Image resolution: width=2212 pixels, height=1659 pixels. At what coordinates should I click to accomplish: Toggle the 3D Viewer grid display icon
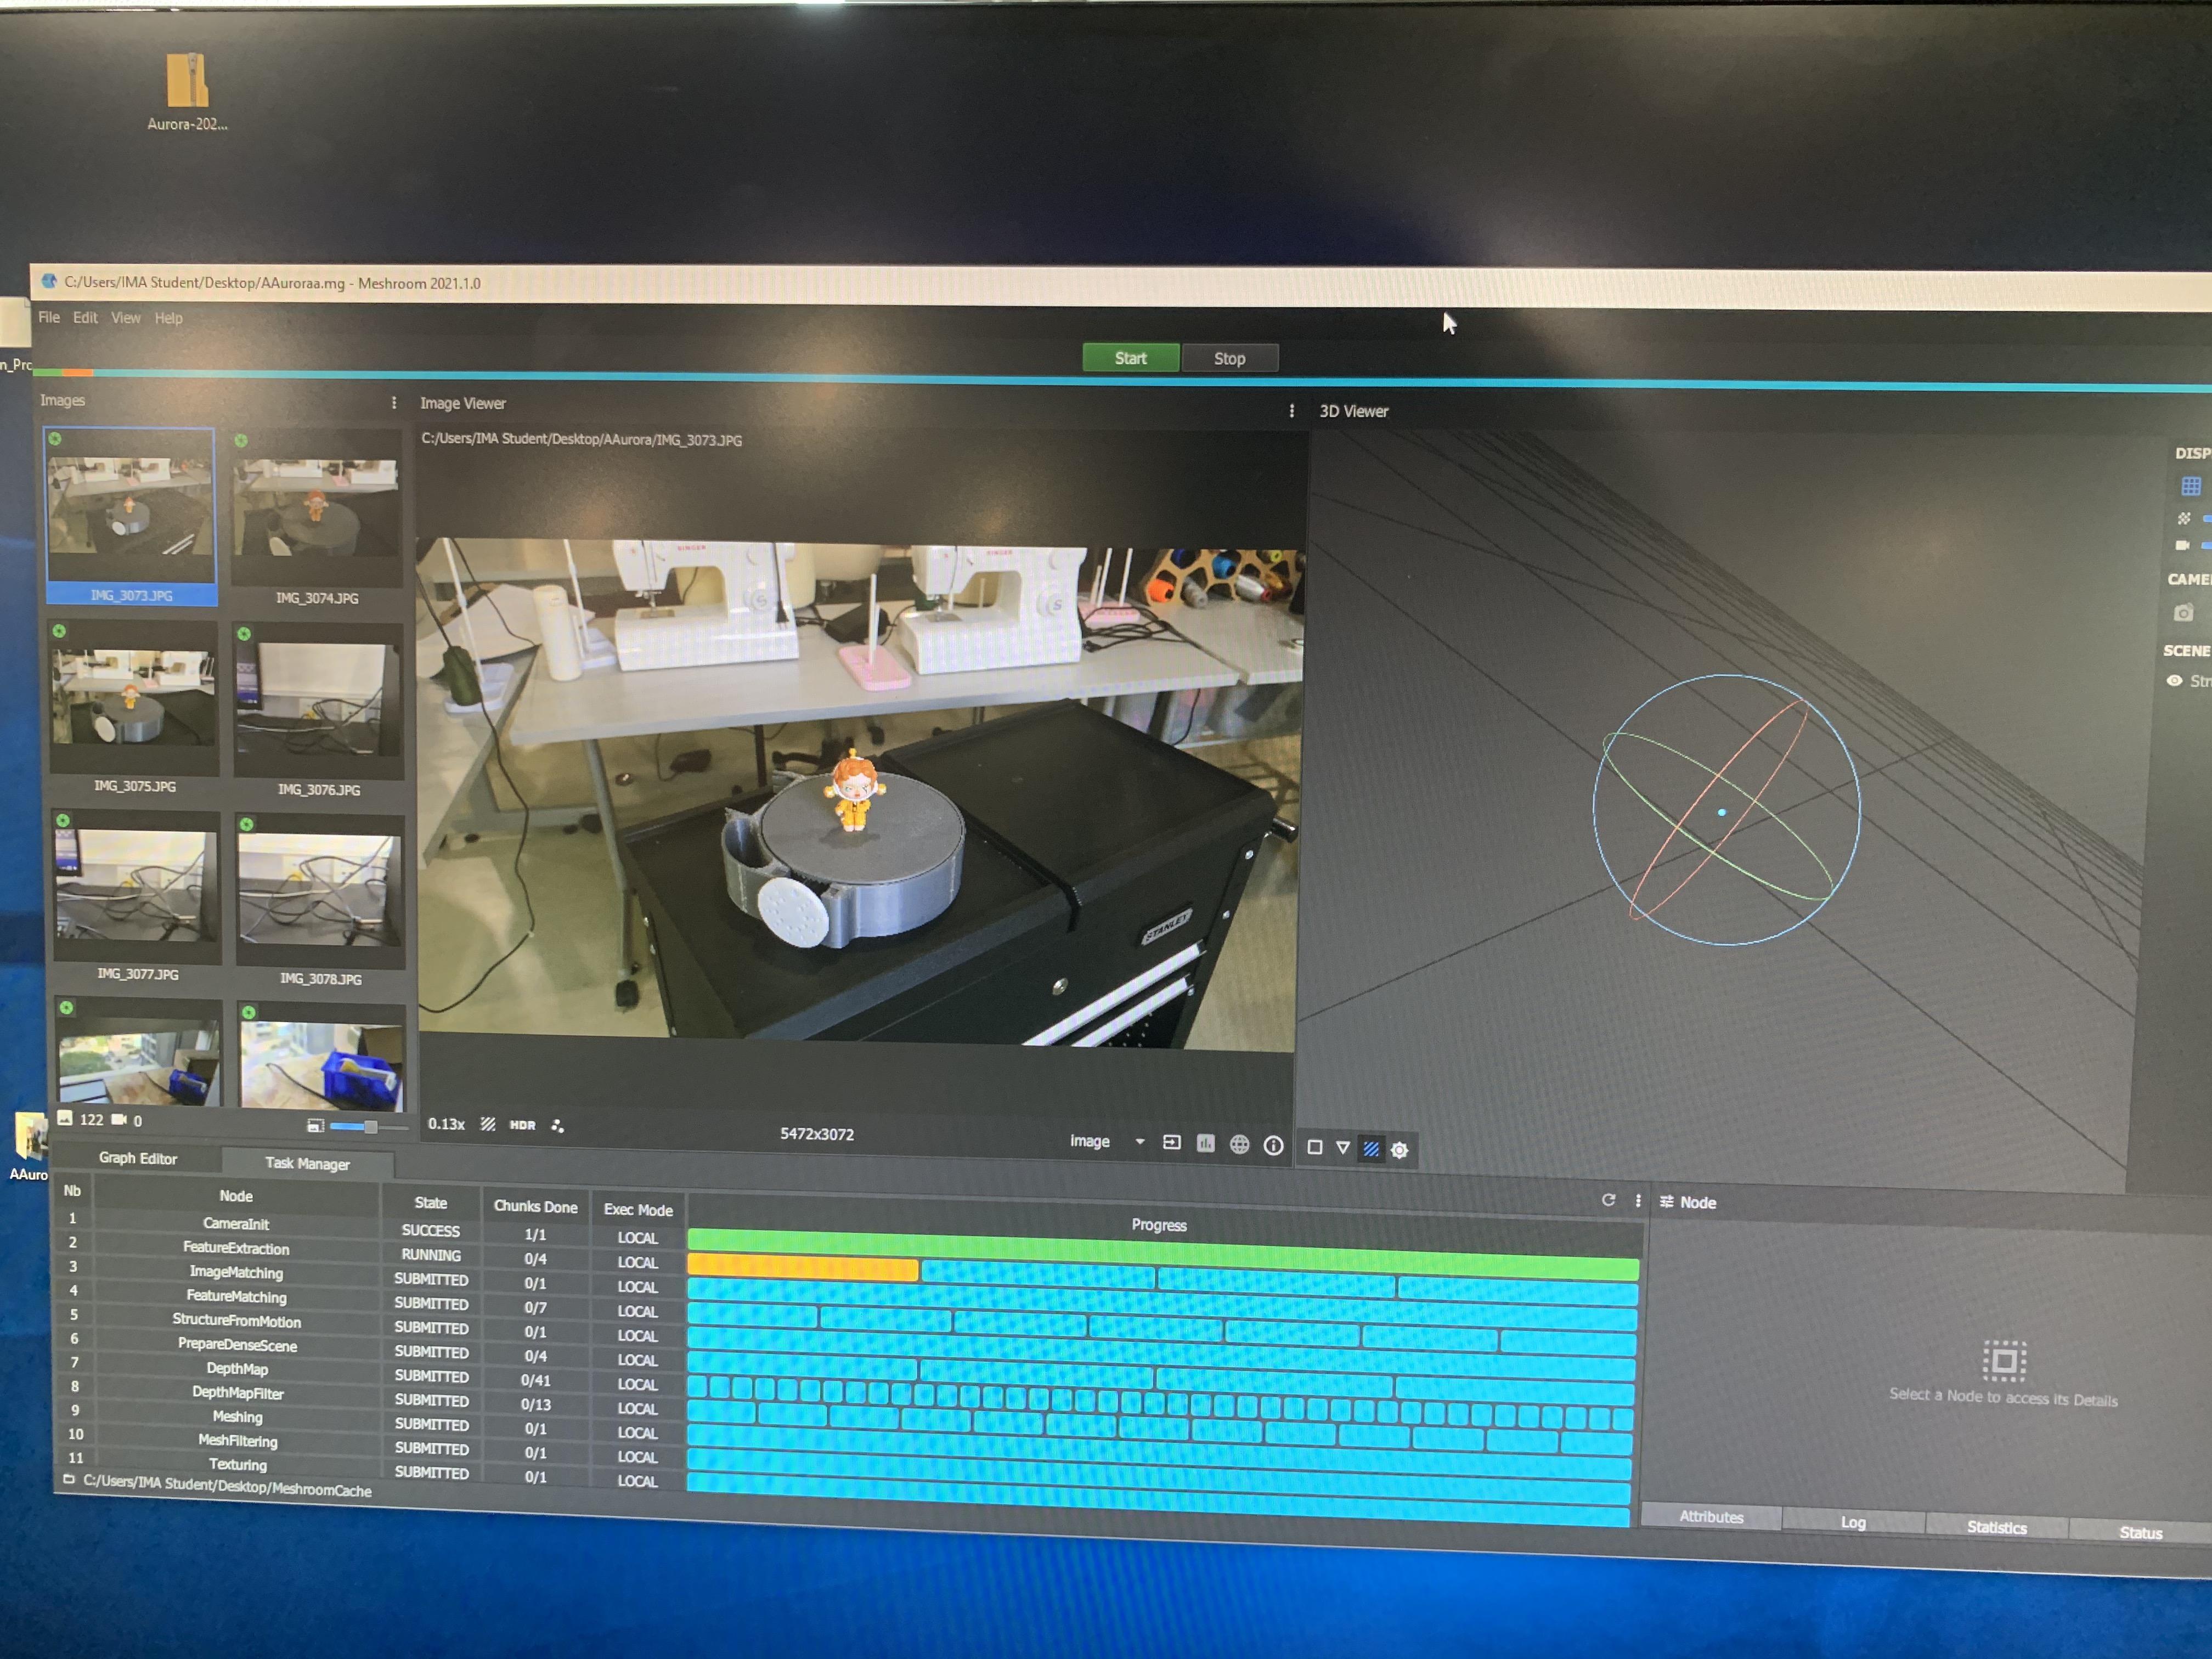pos(2190,487)
